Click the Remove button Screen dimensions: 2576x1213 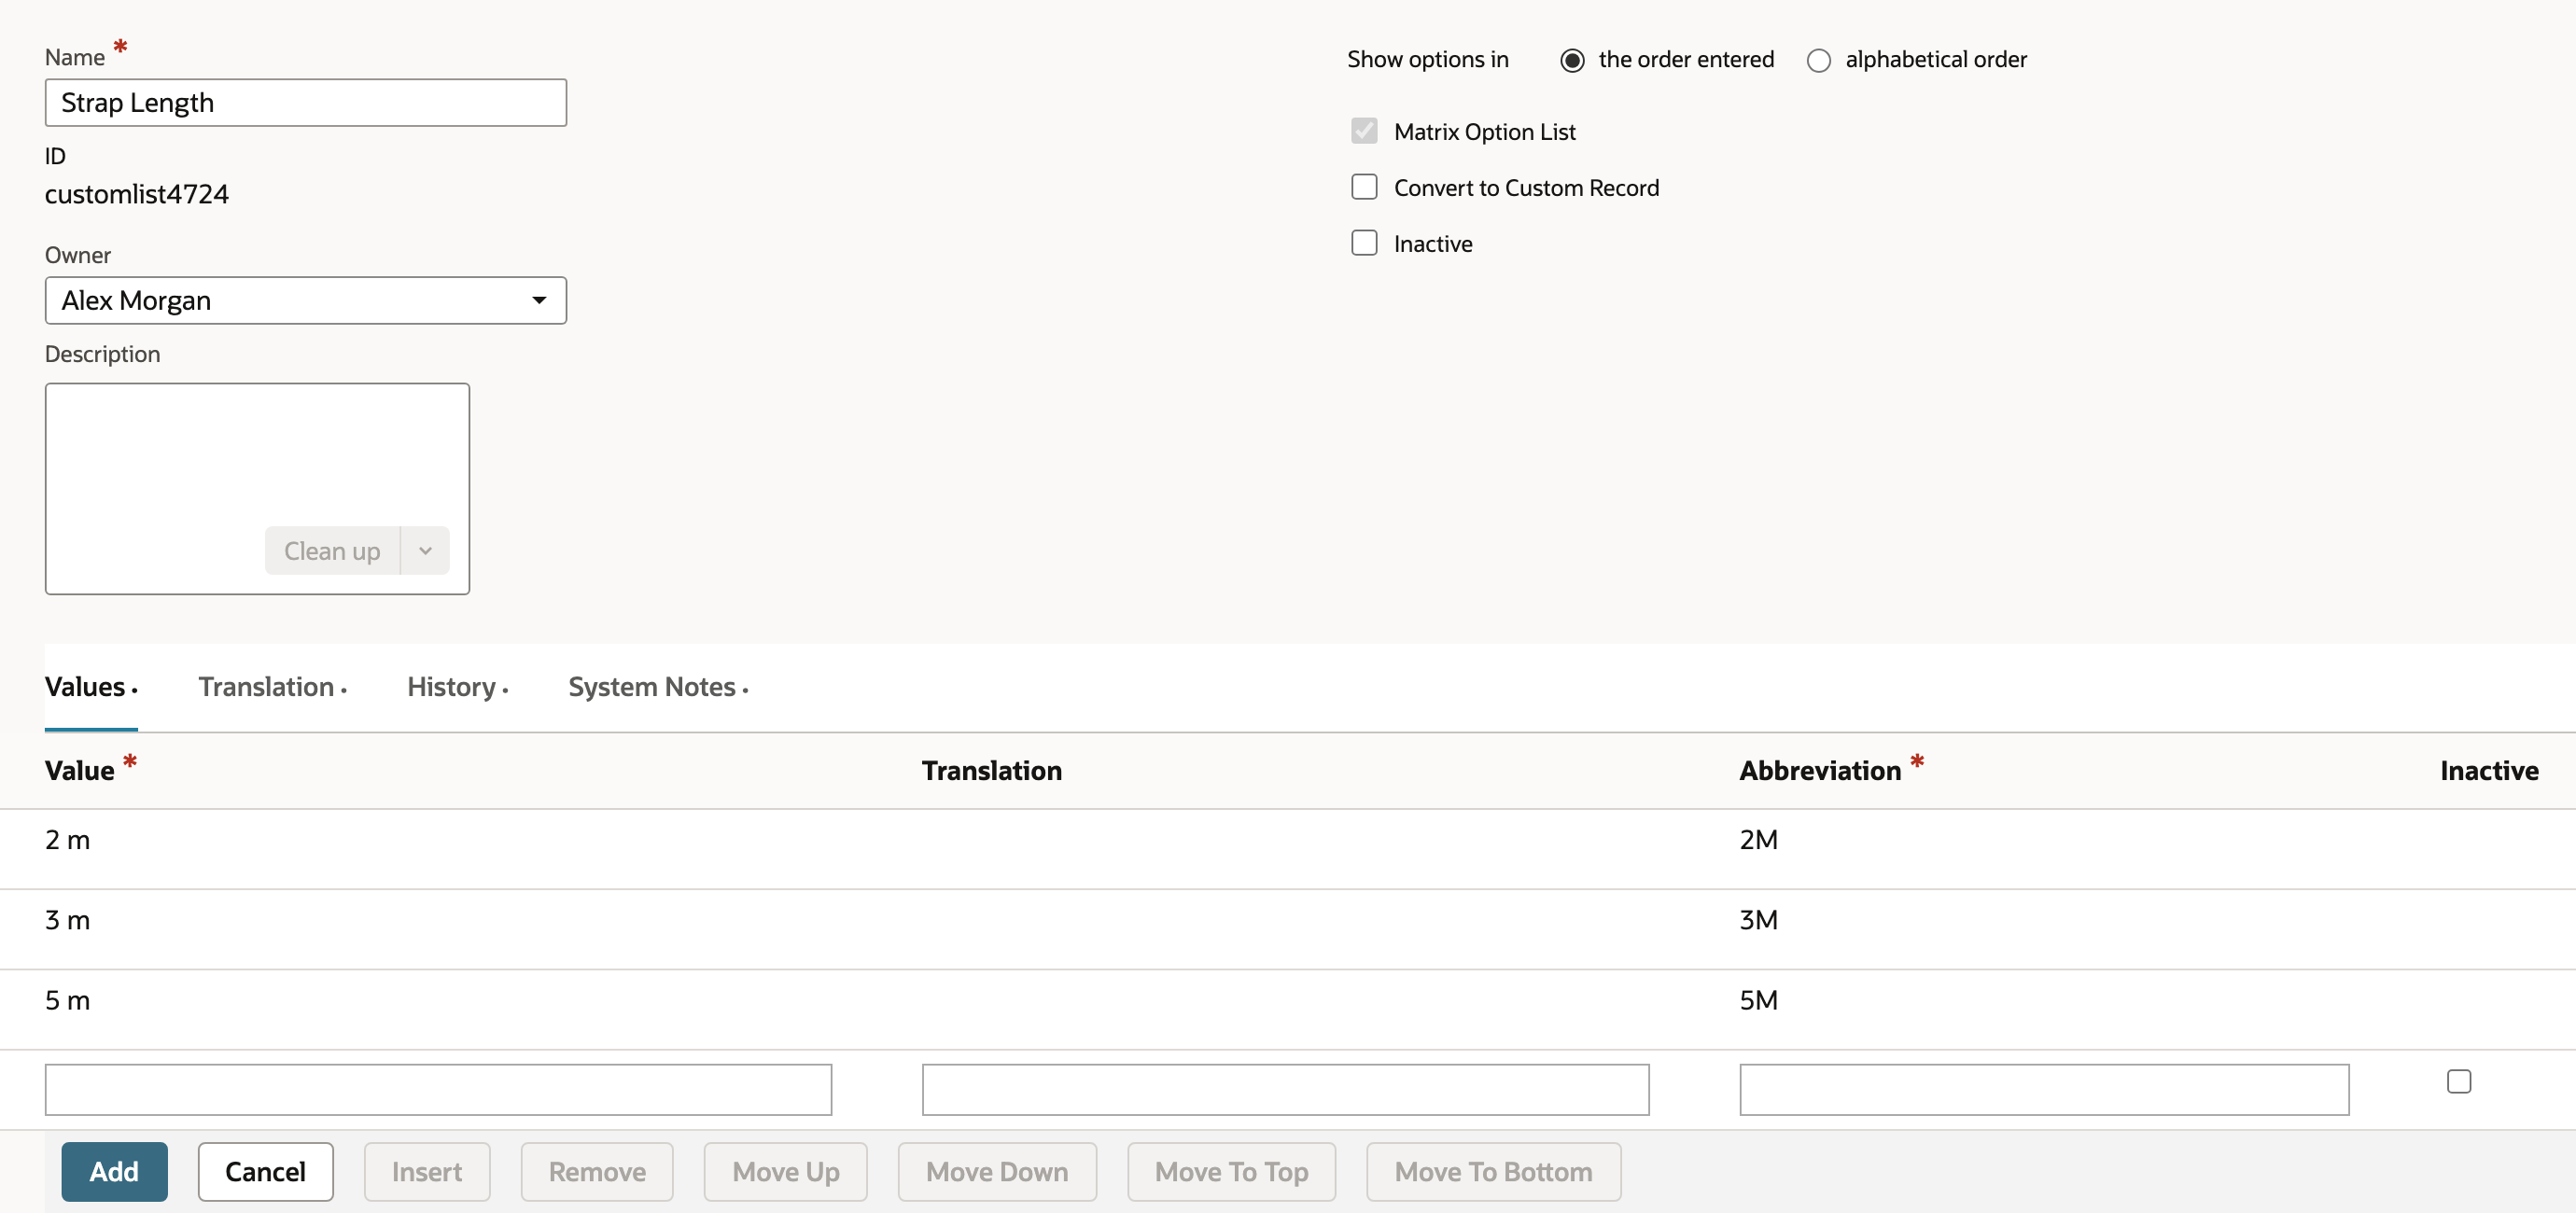pyautogui.click(x=597, y=1172)
